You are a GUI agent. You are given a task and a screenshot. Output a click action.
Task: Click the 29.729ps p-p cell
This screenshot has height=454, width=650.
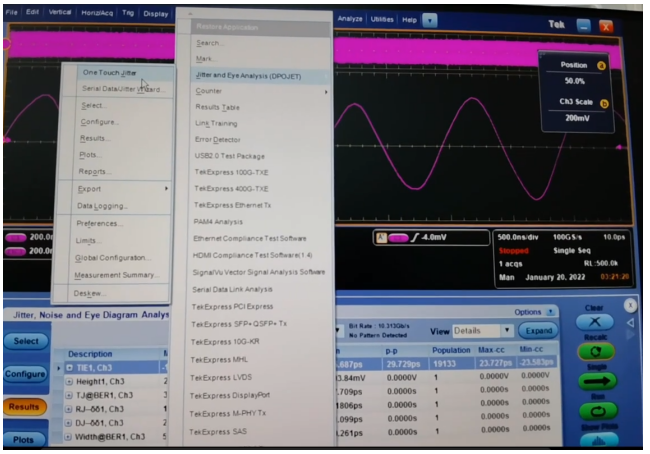(403, 364)
